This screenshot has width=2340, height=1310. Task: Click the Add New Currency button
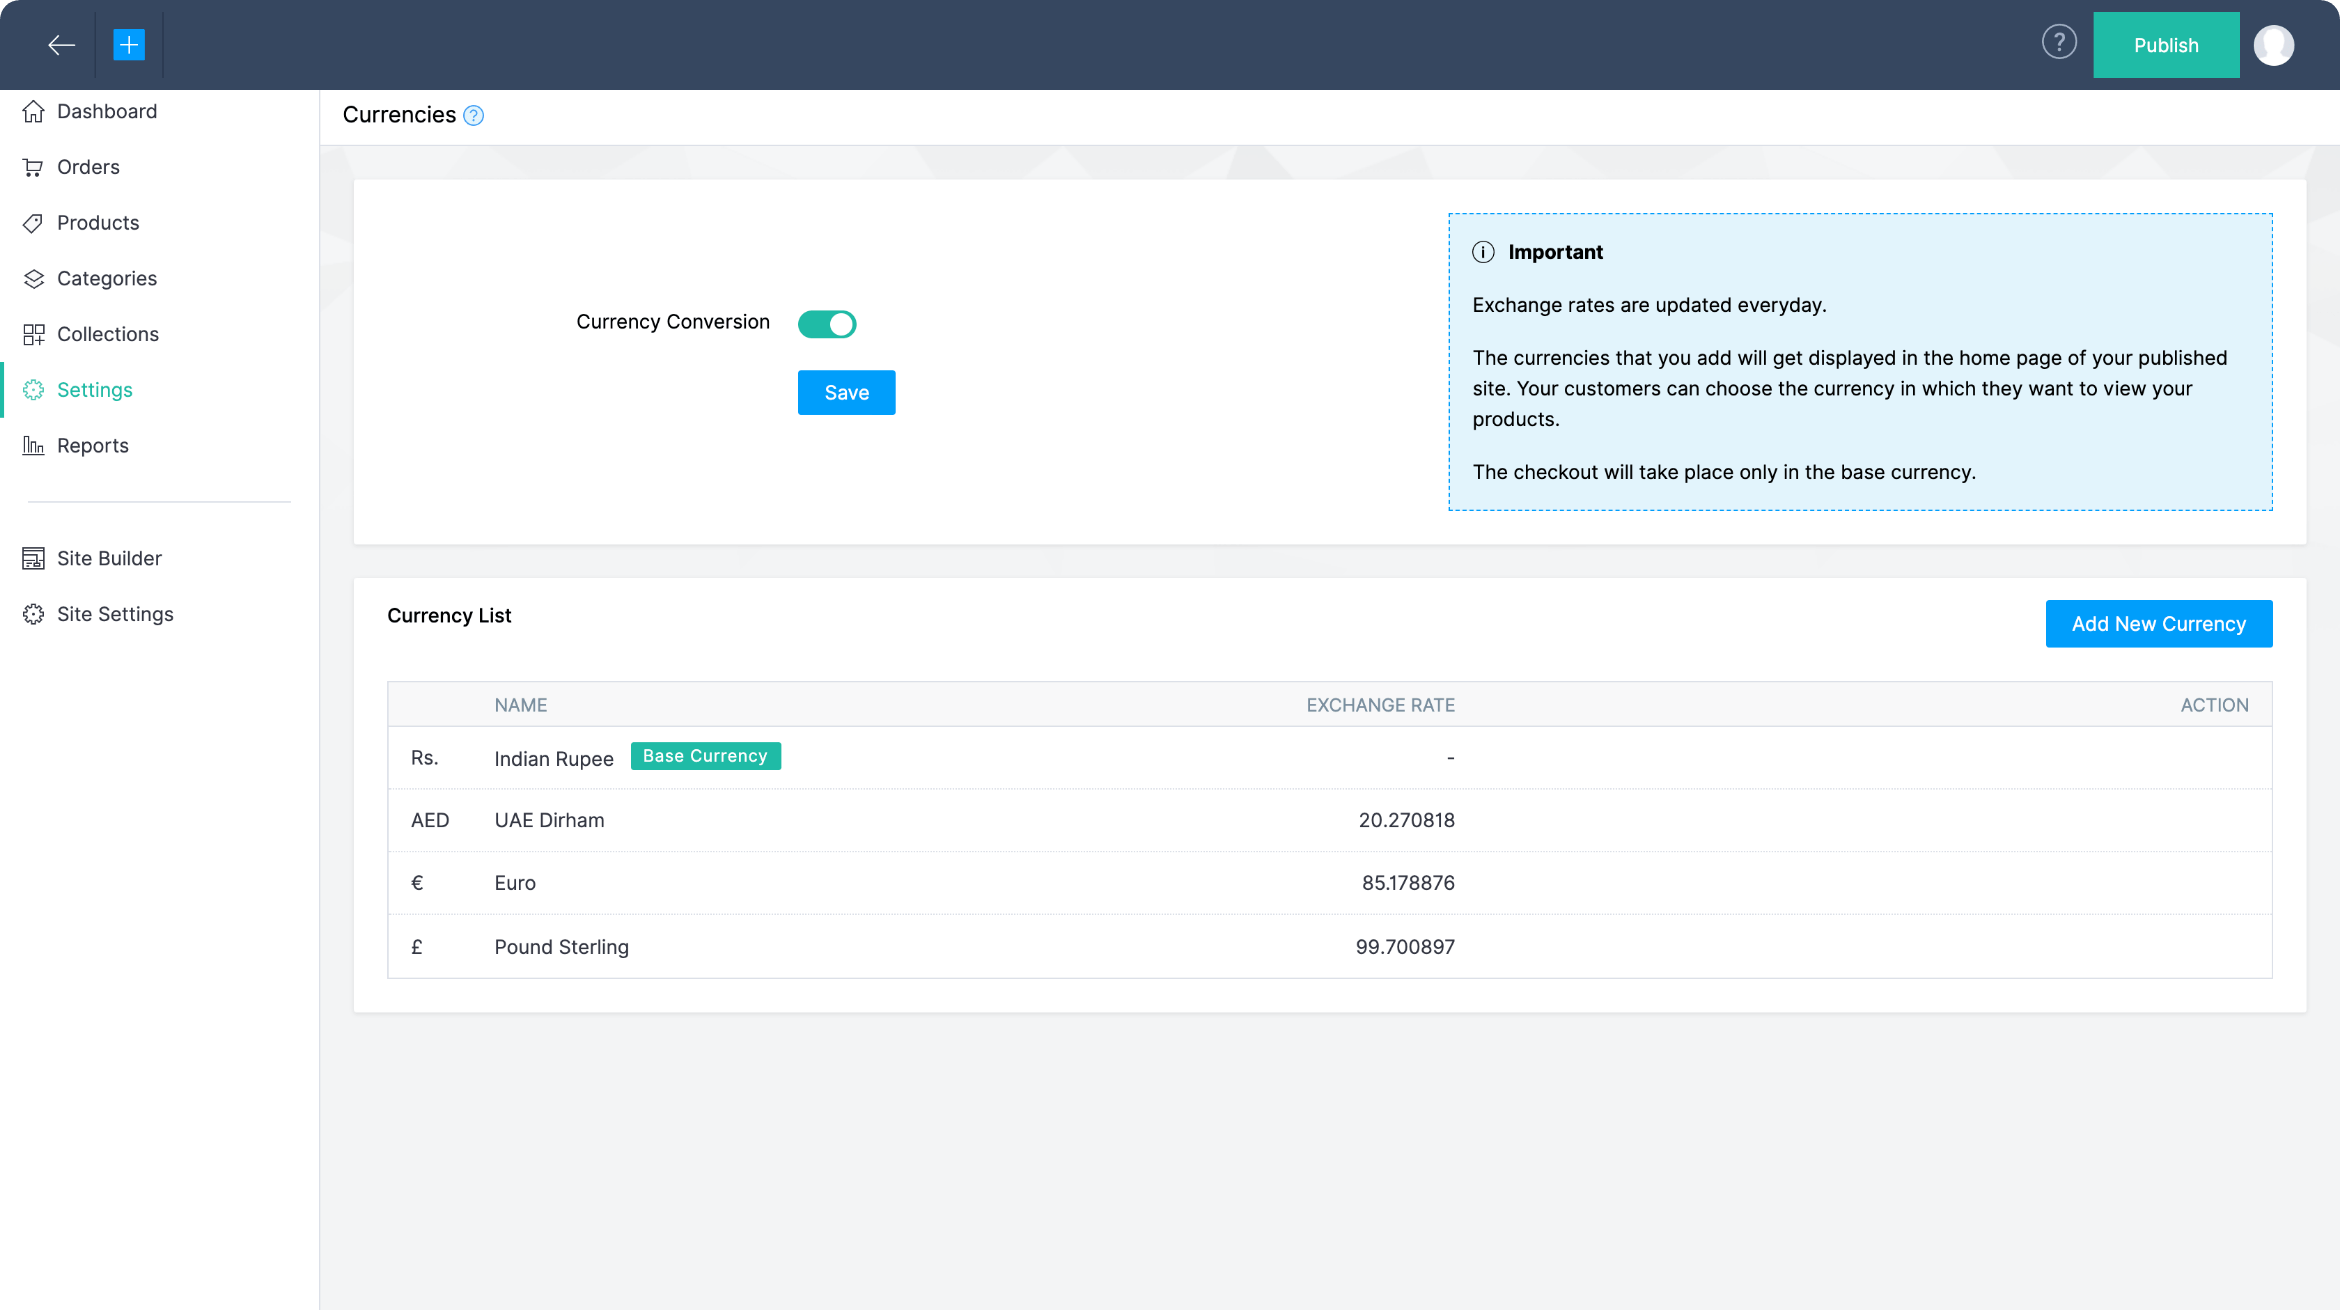click(x=2158, y=624)
